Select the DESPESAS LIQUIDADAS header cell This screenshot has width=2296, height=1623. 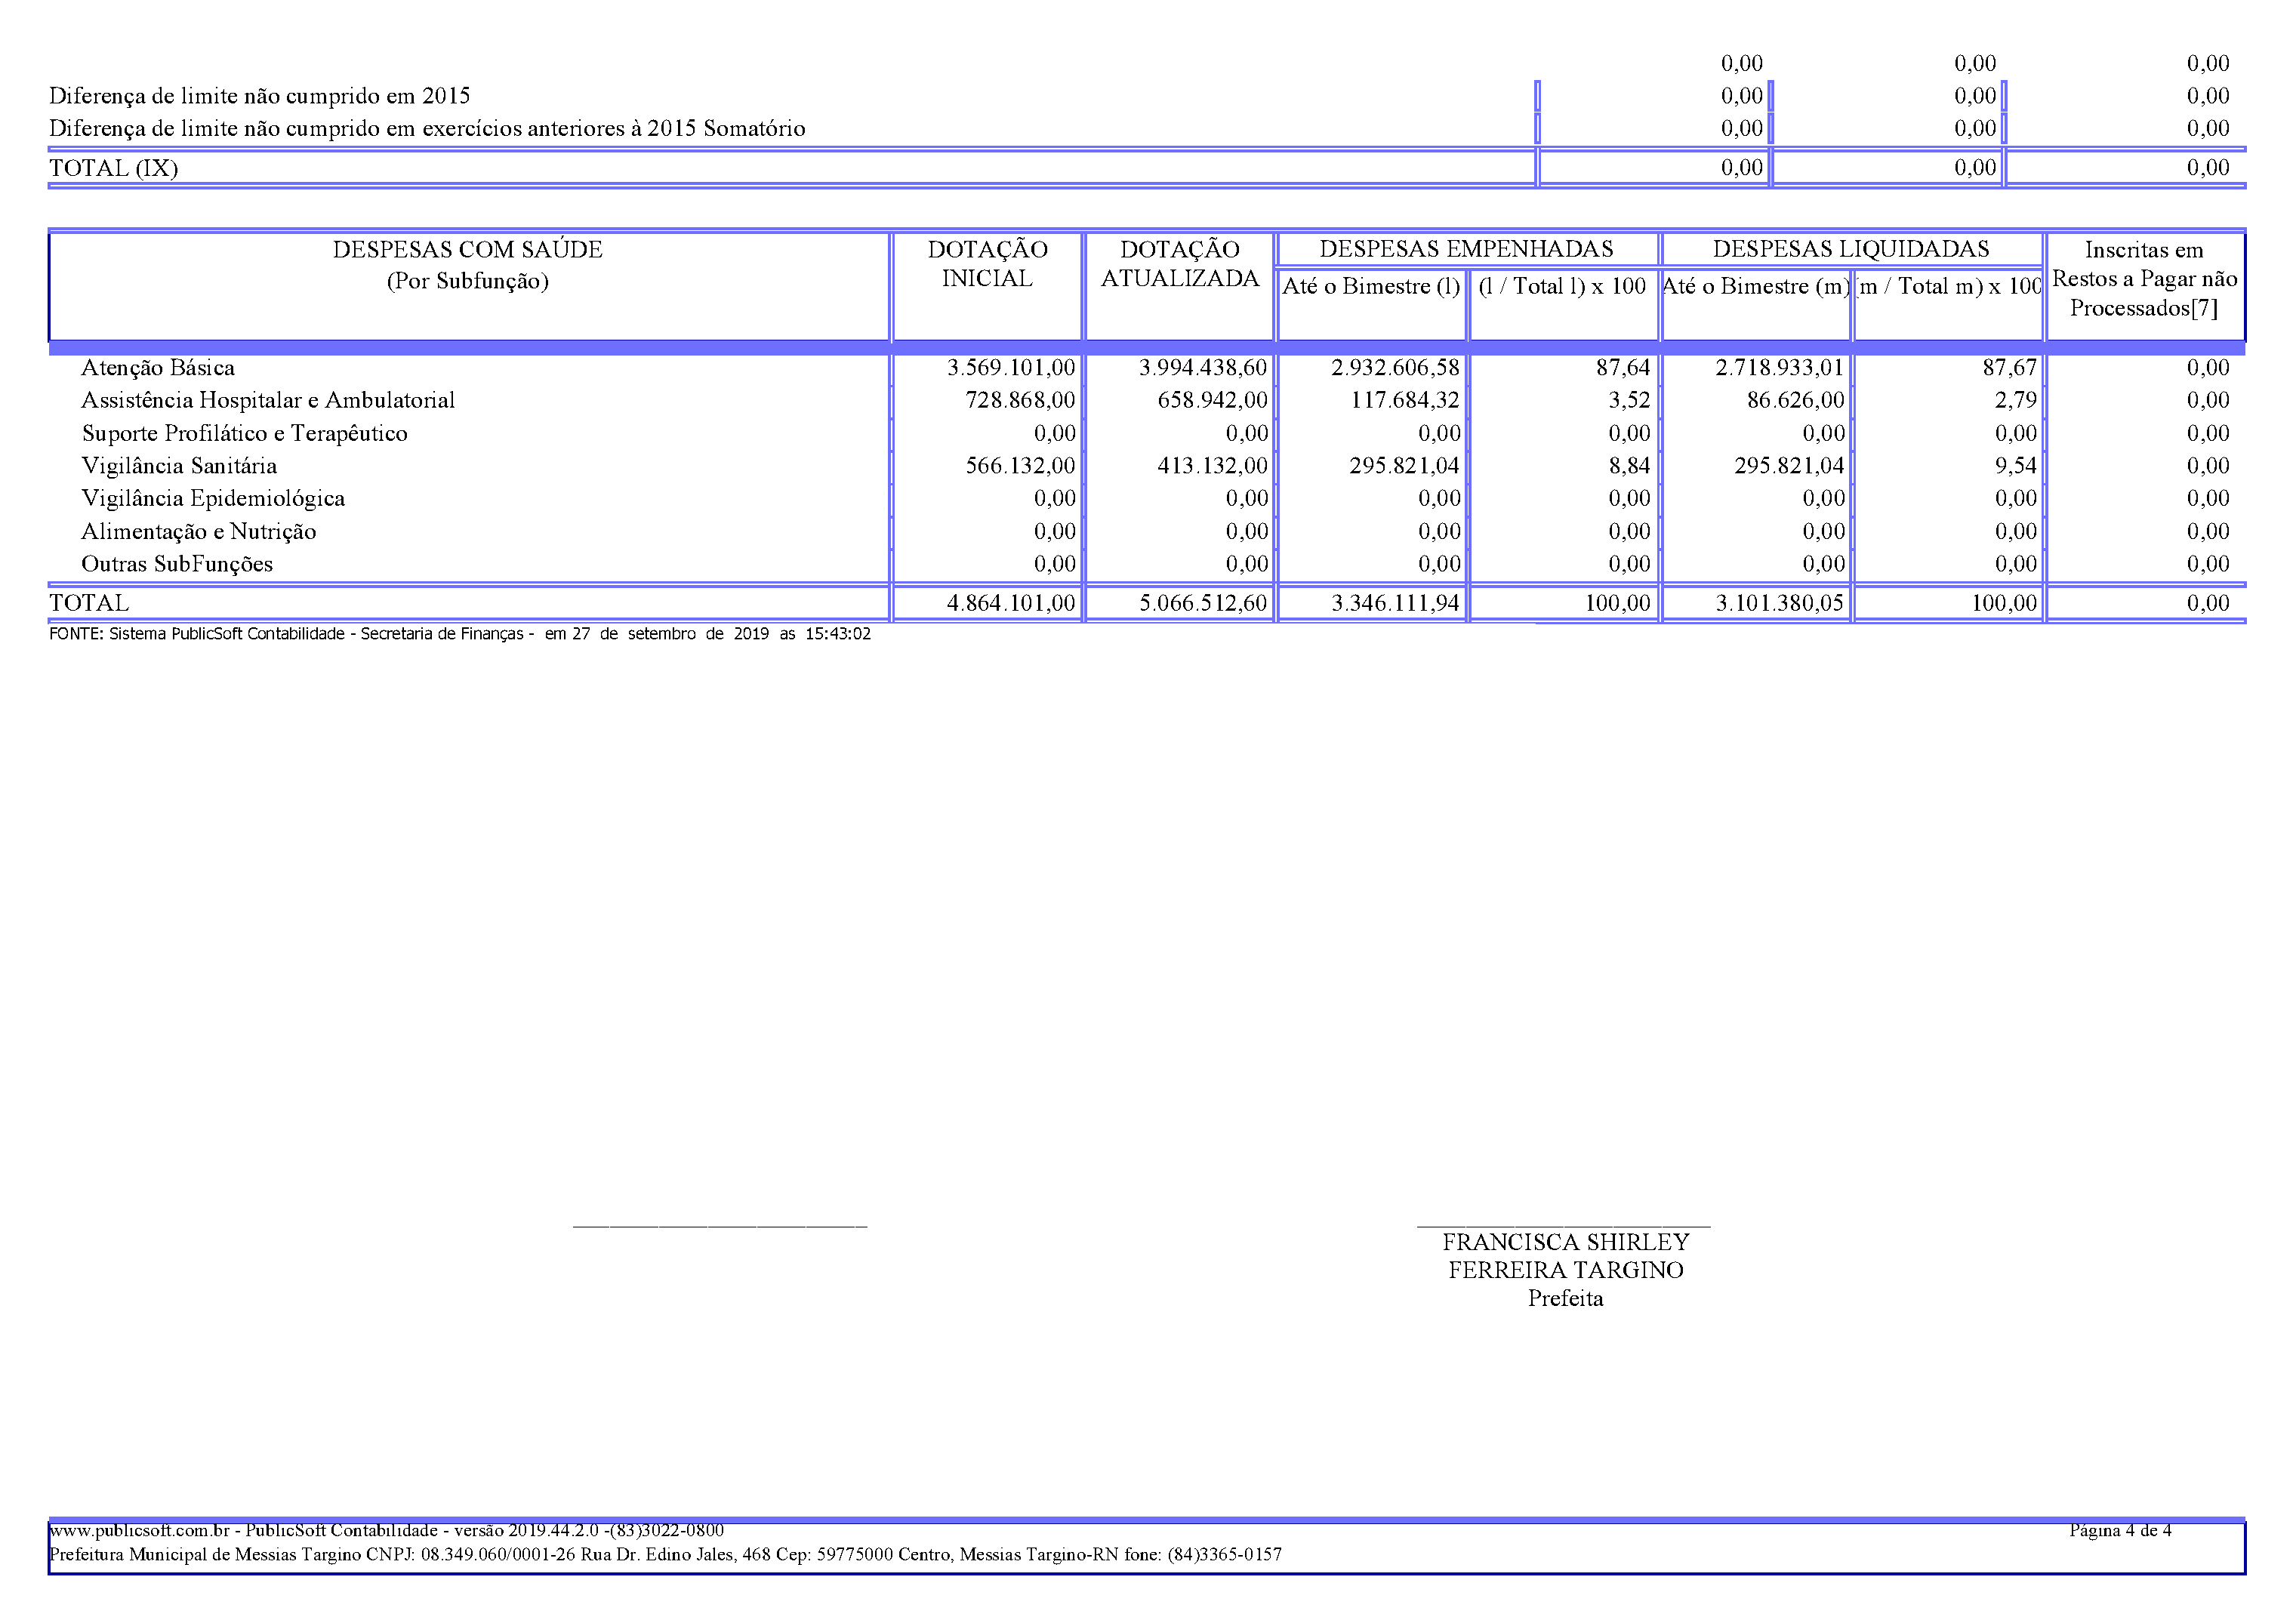click(x=1851, y=249)
